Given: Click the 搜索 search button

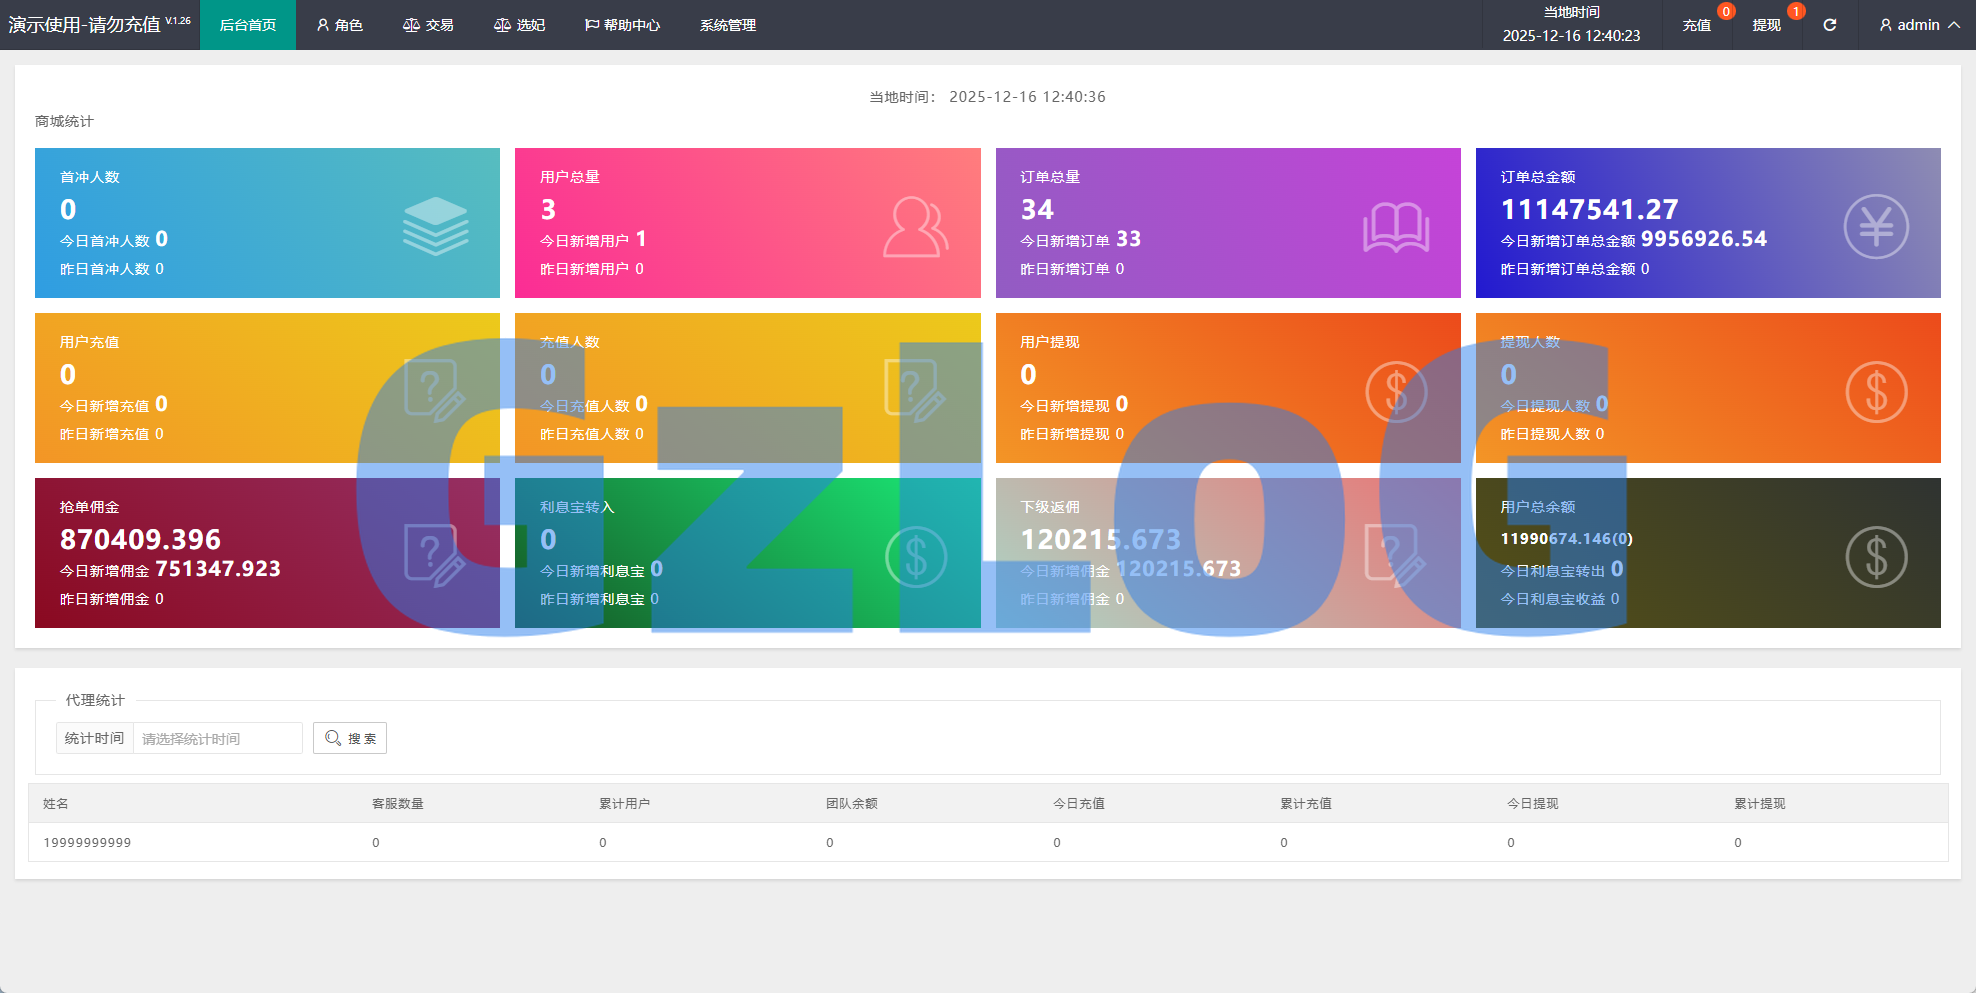Looking at the screenshot, I should [x=350, y=738].
